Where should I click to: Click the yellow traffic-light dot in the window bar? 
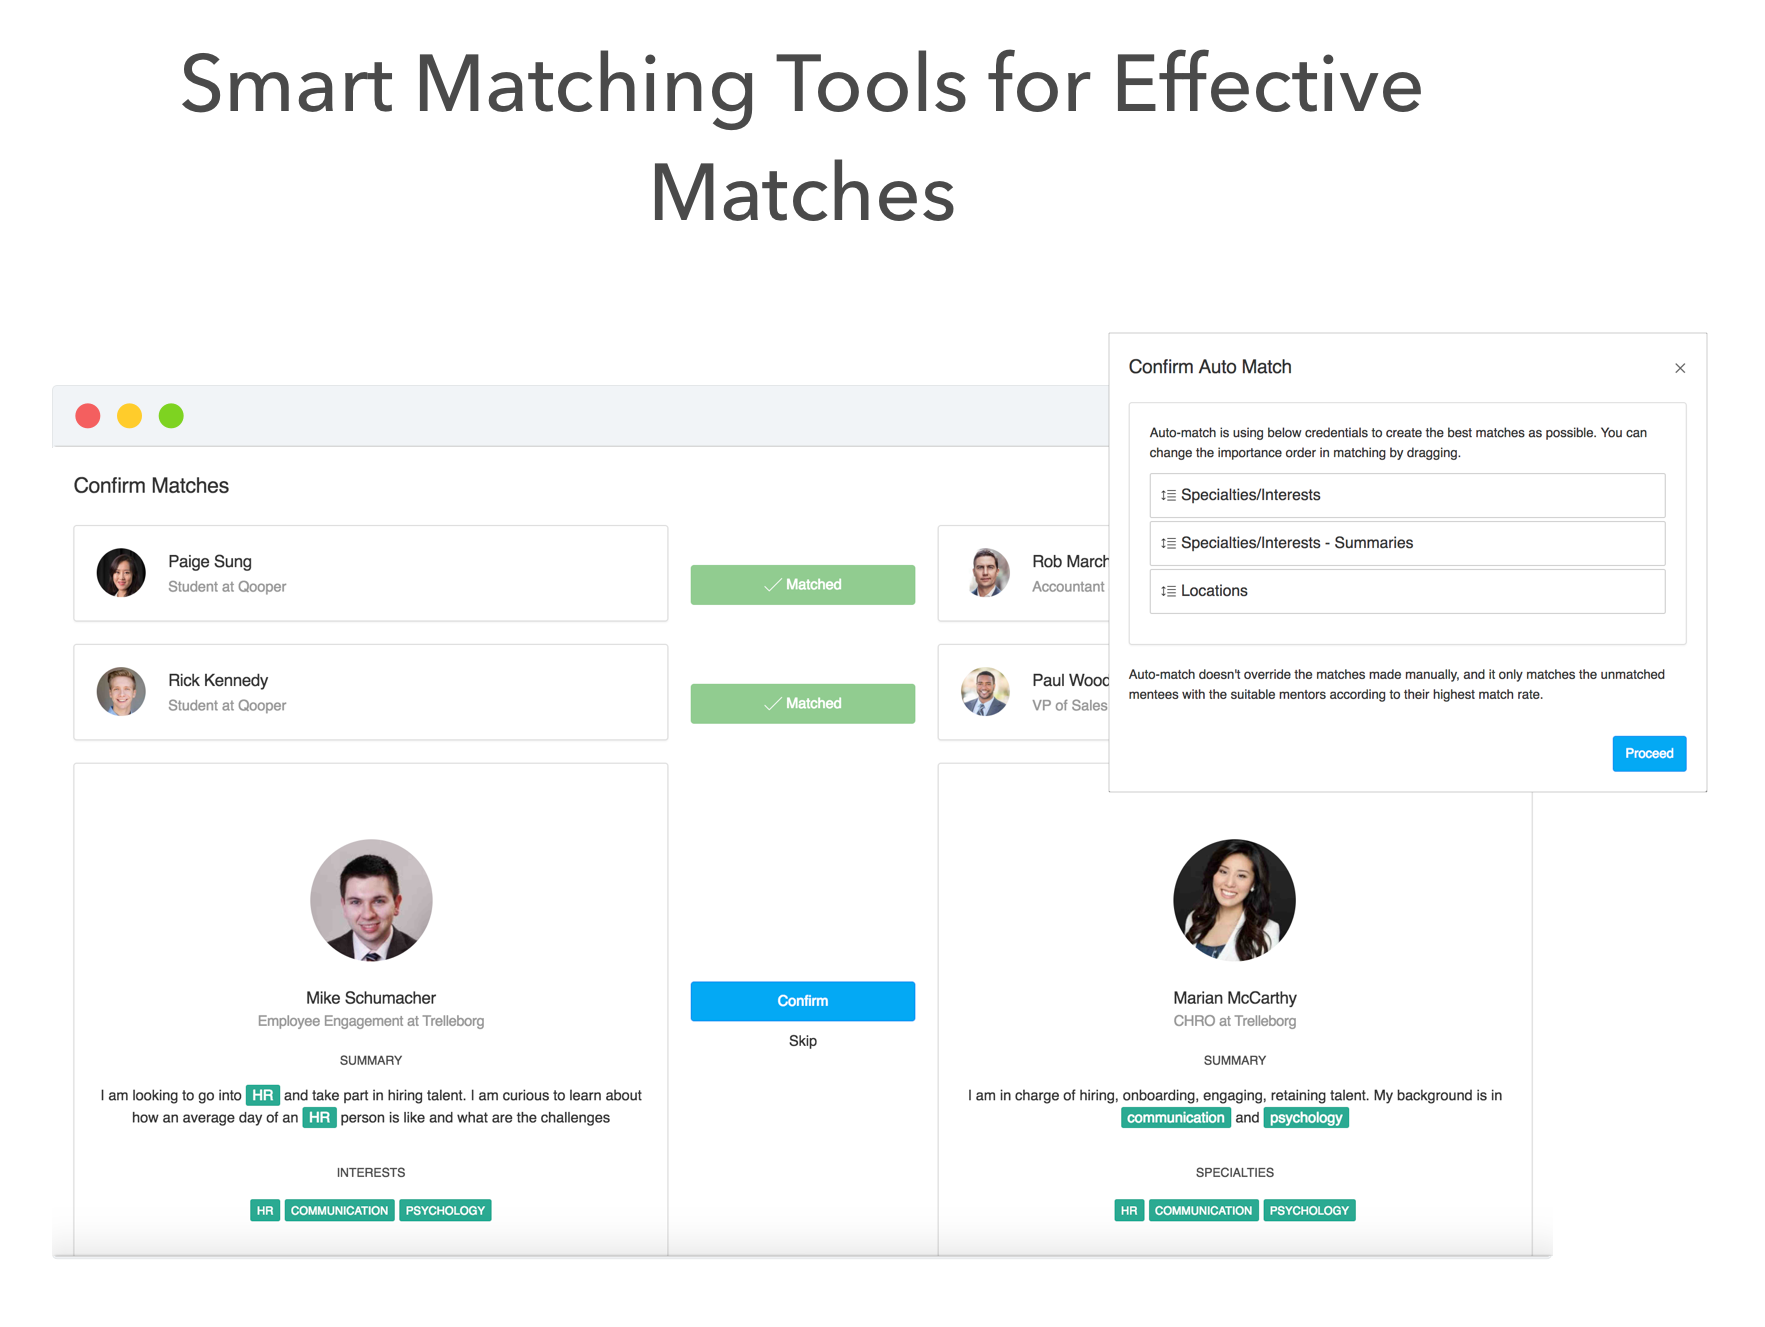pos(129,415)
